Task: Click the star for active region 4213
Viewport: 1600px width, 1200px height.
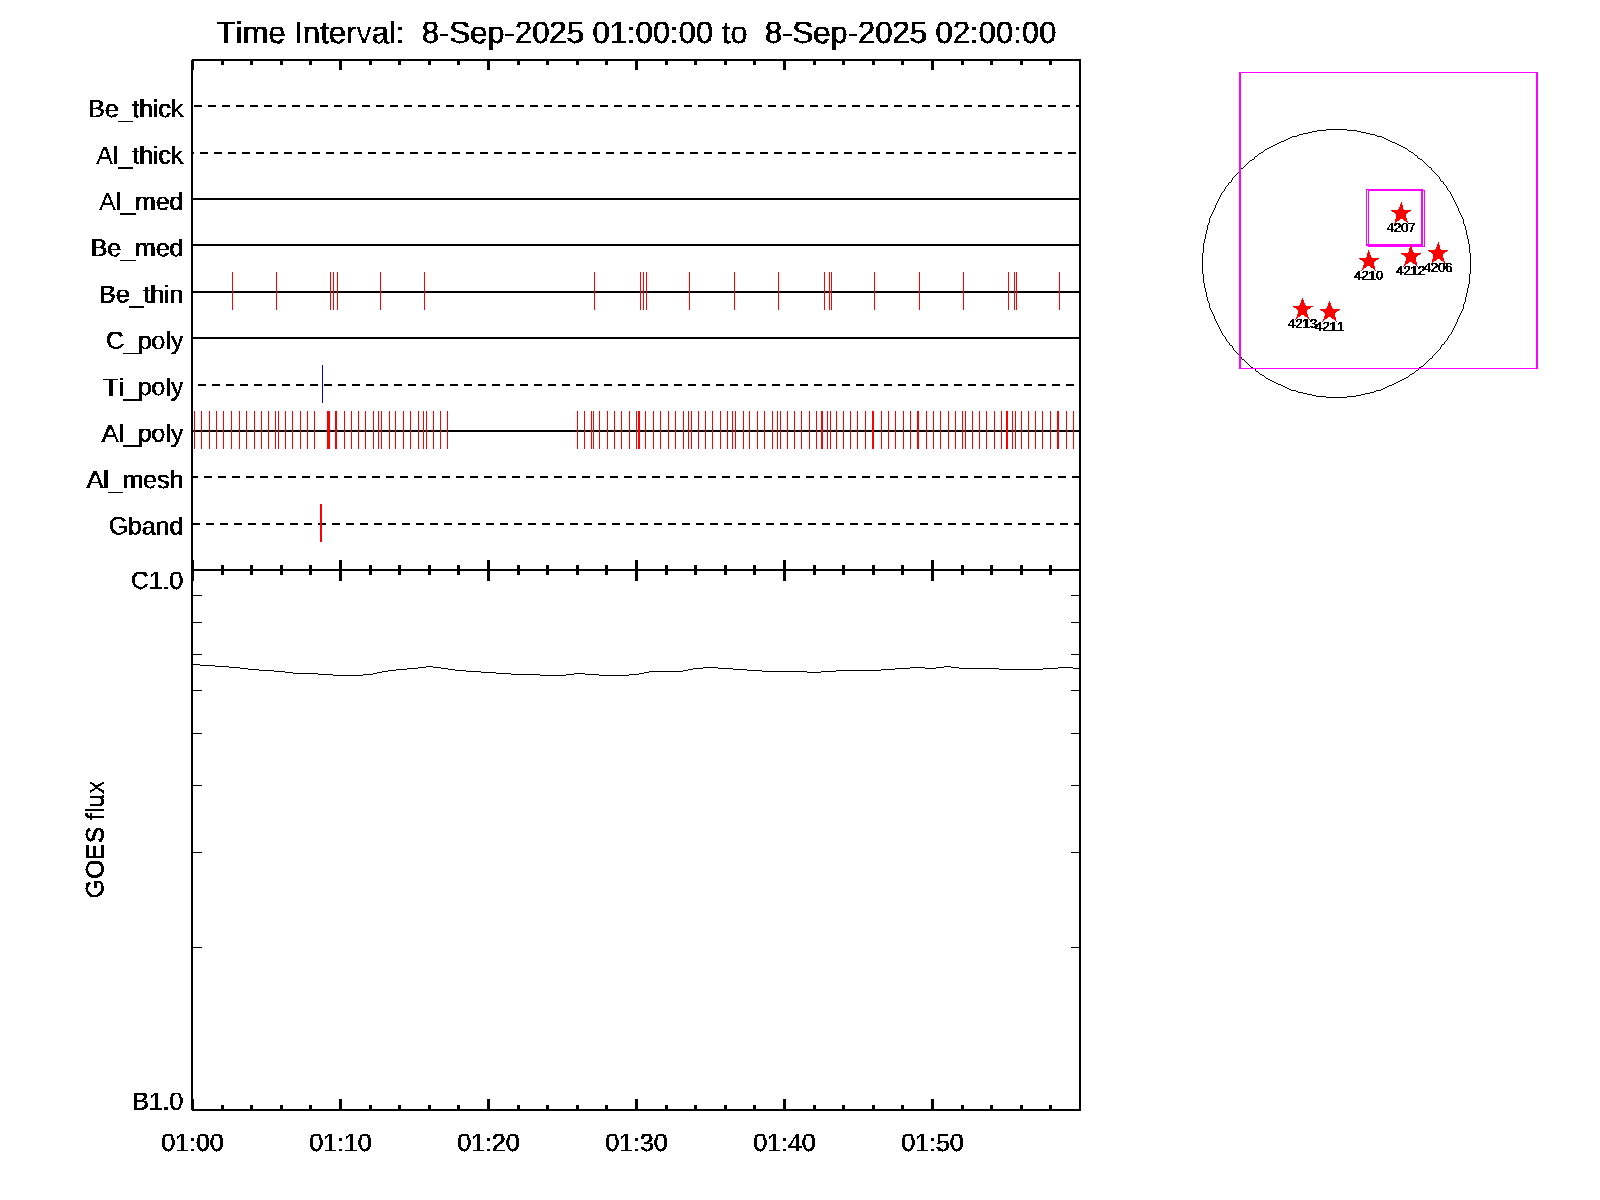Action: click(1302, 309)
